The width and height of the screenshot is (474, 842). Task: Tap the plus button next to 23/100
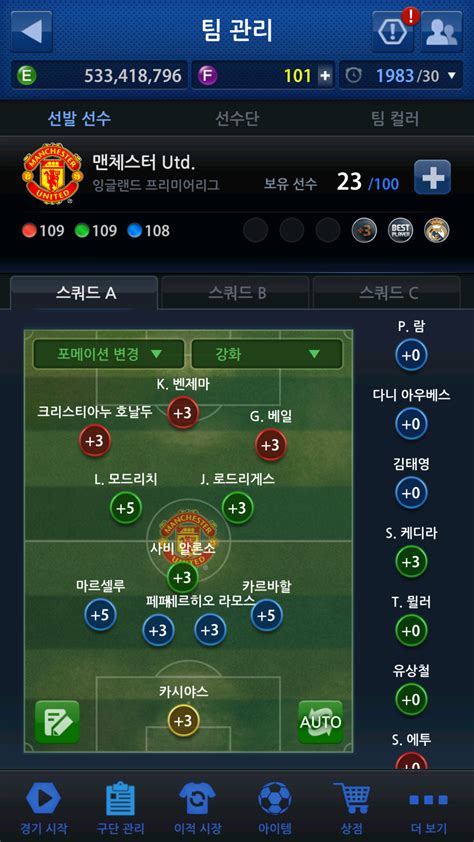click(433, 177)
